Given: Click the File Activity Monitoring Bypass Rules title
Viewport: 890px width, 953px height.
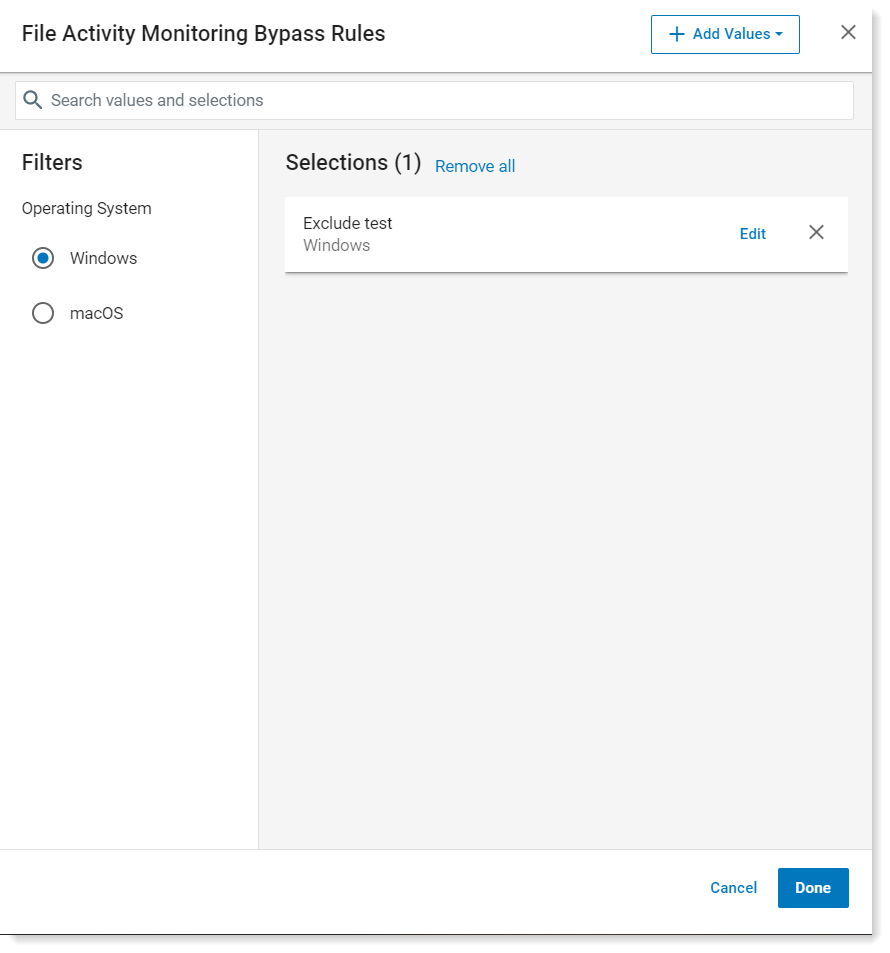Looking at the screenshot, I should [203, 34].
